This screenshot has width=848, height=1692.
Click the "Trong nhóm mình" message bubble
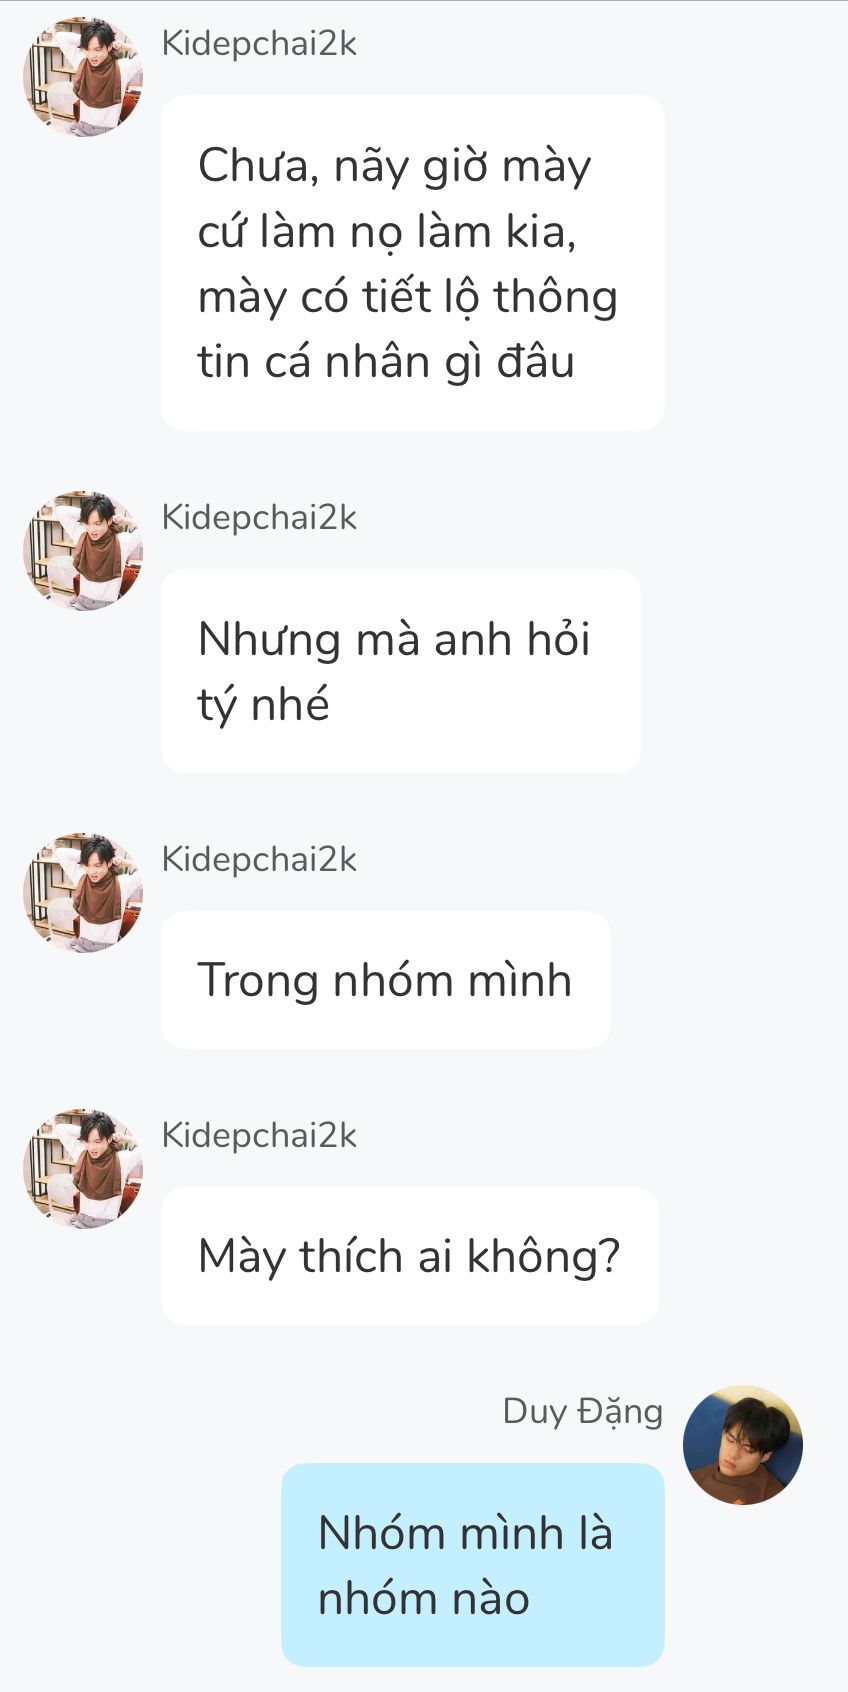[385, 980]
